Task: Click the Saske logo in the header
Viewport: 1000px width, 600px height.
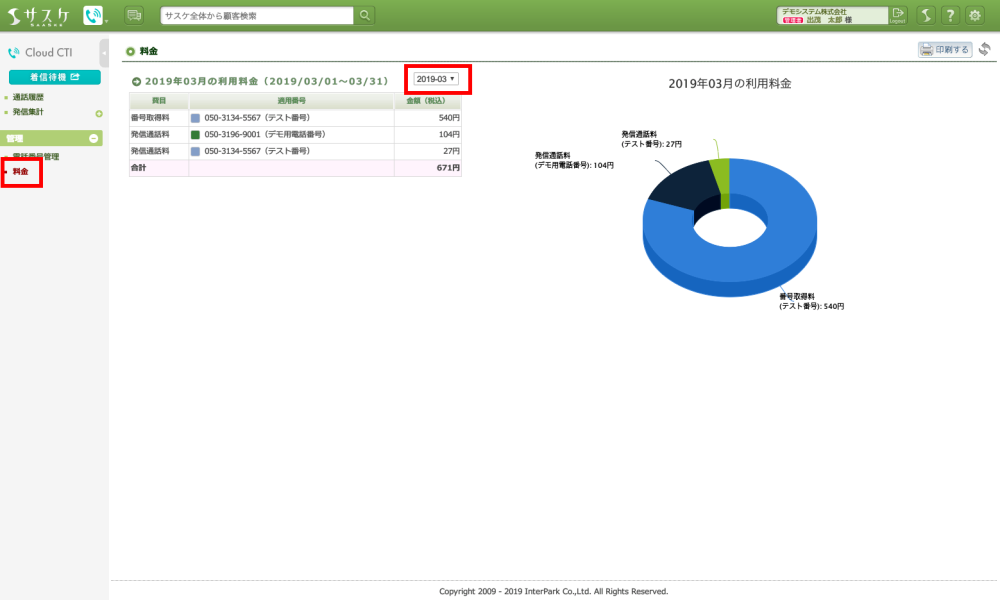Action: pyautogui.click(x=39, y=15)
